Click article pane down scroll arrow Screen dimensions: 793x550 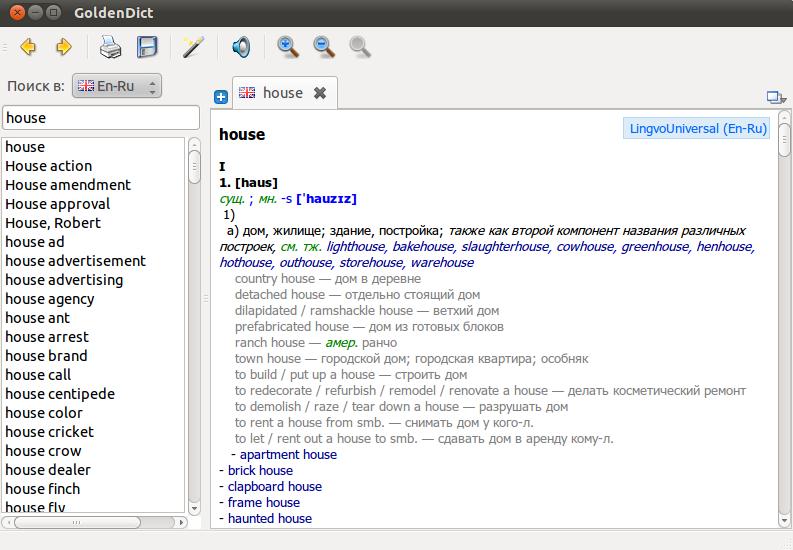pyautogui.click(x=784, y=520)
